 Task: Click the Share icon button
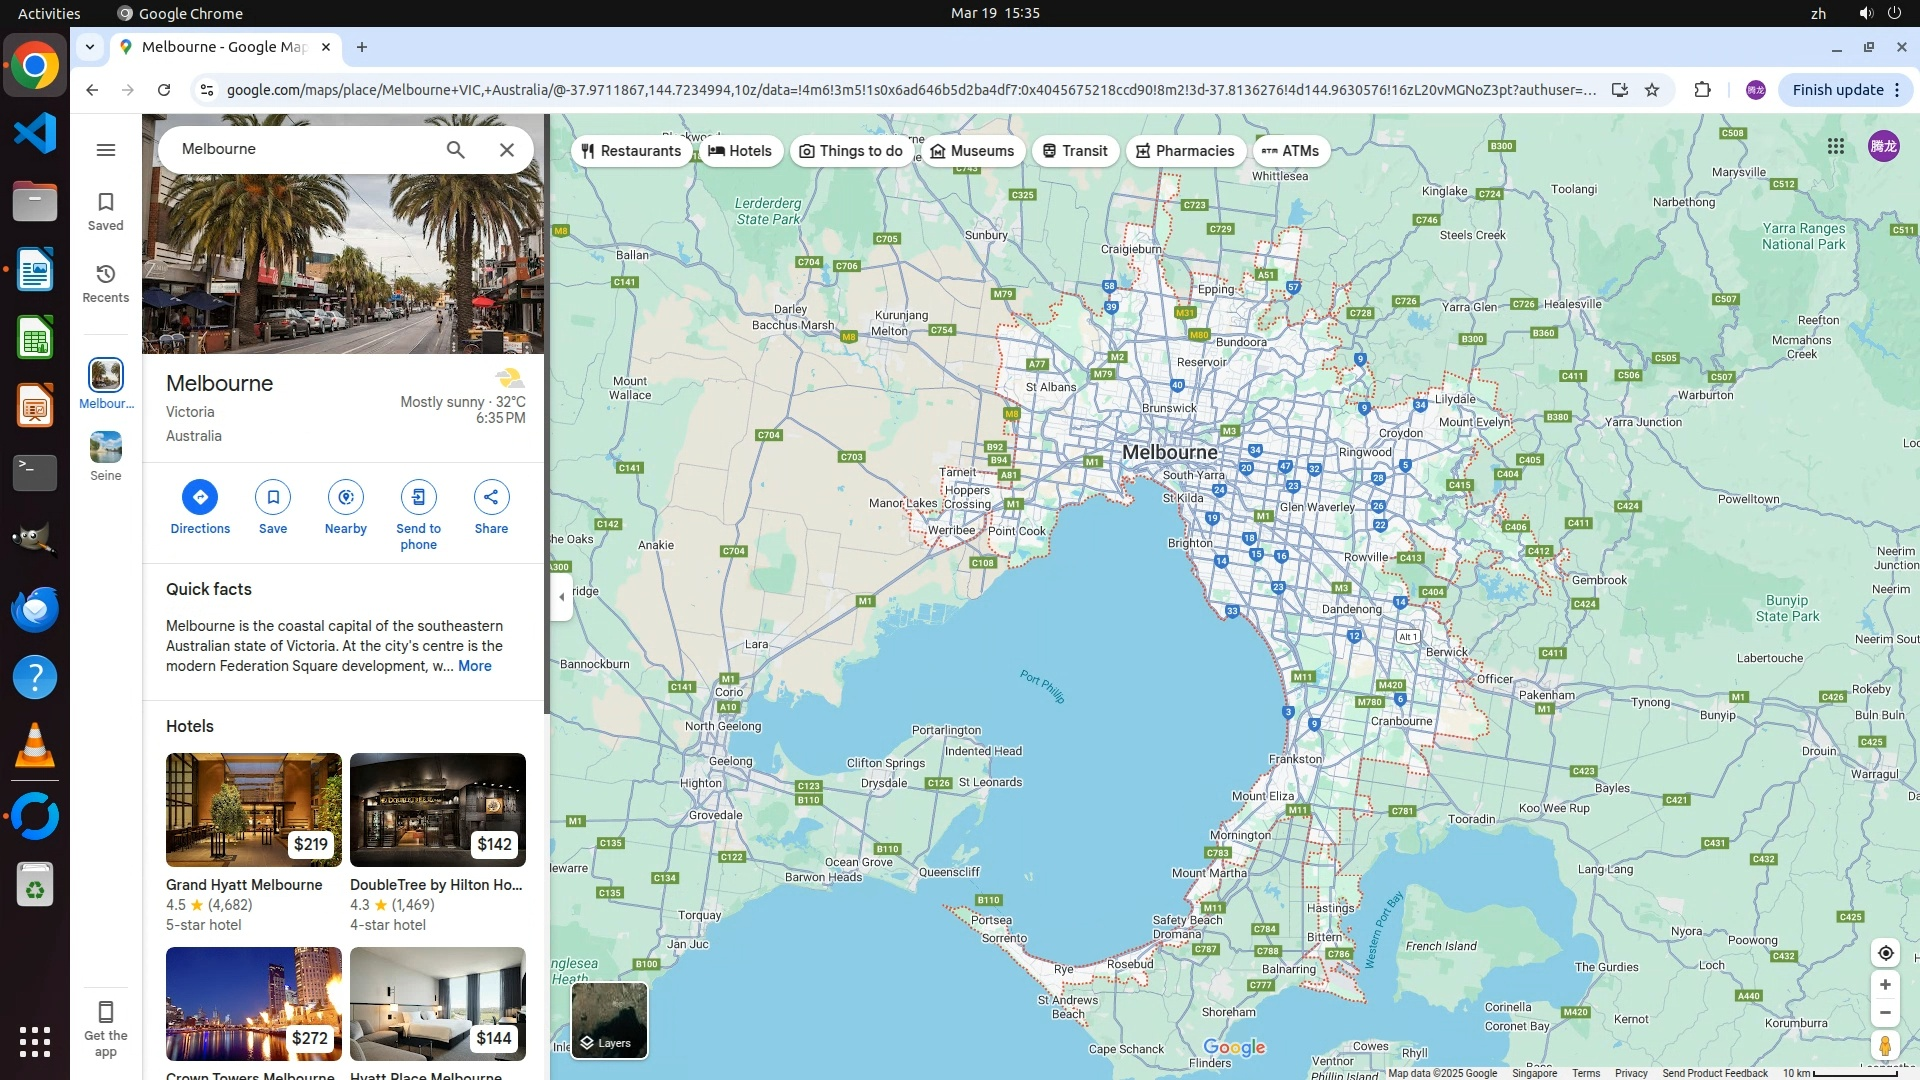pos(491,497)
